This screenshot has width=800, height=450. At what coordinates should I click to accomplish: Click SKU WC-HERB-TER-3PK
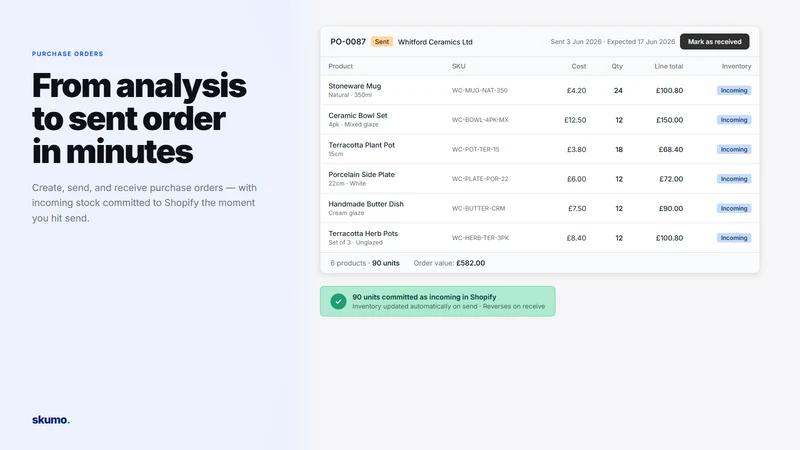[481, 238]
